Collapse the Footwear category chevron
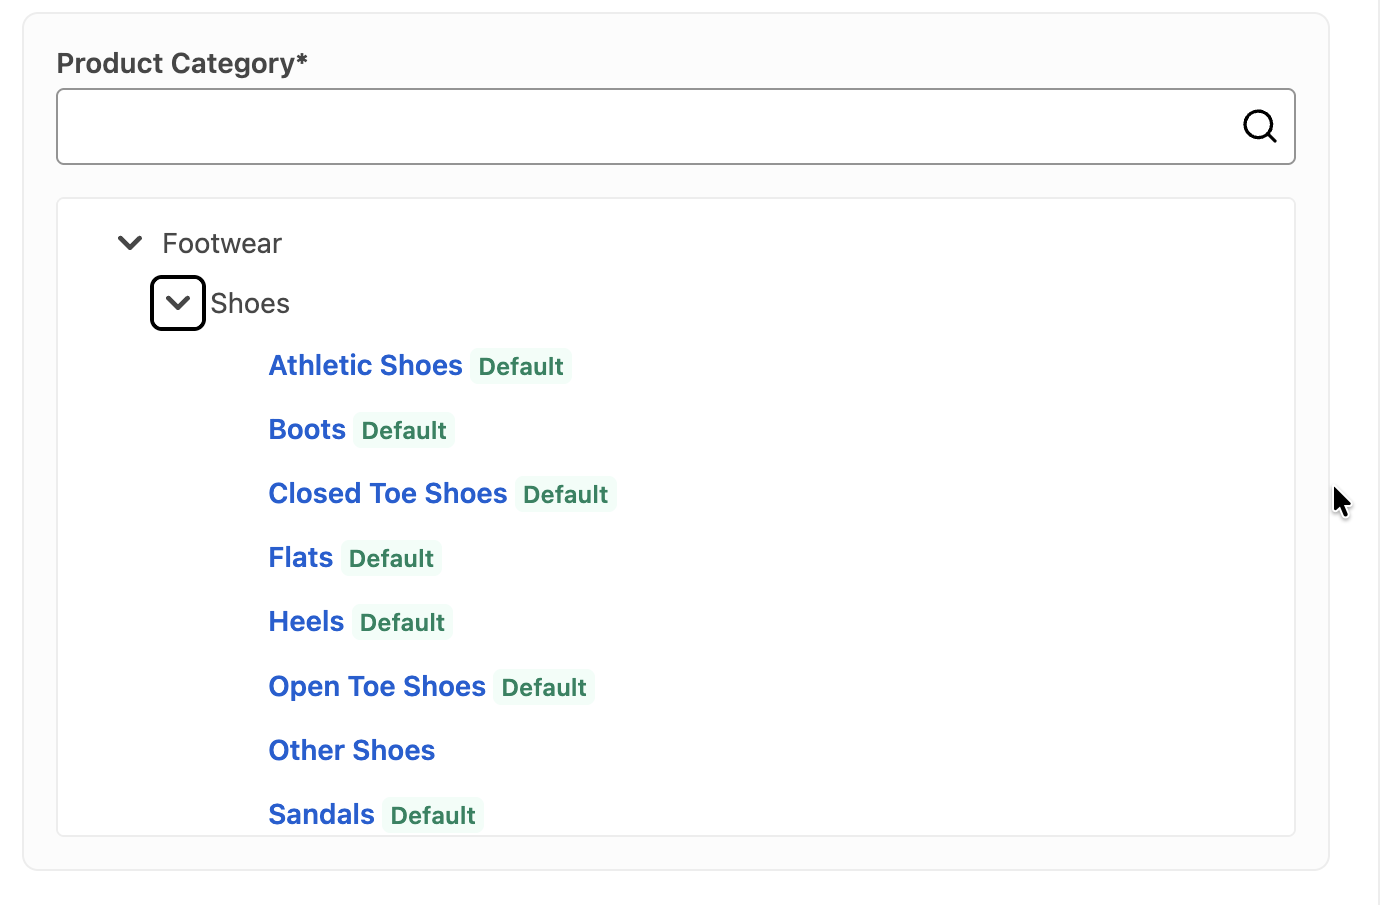This screenshot has height=905, width=1382. tap(130, 243)
